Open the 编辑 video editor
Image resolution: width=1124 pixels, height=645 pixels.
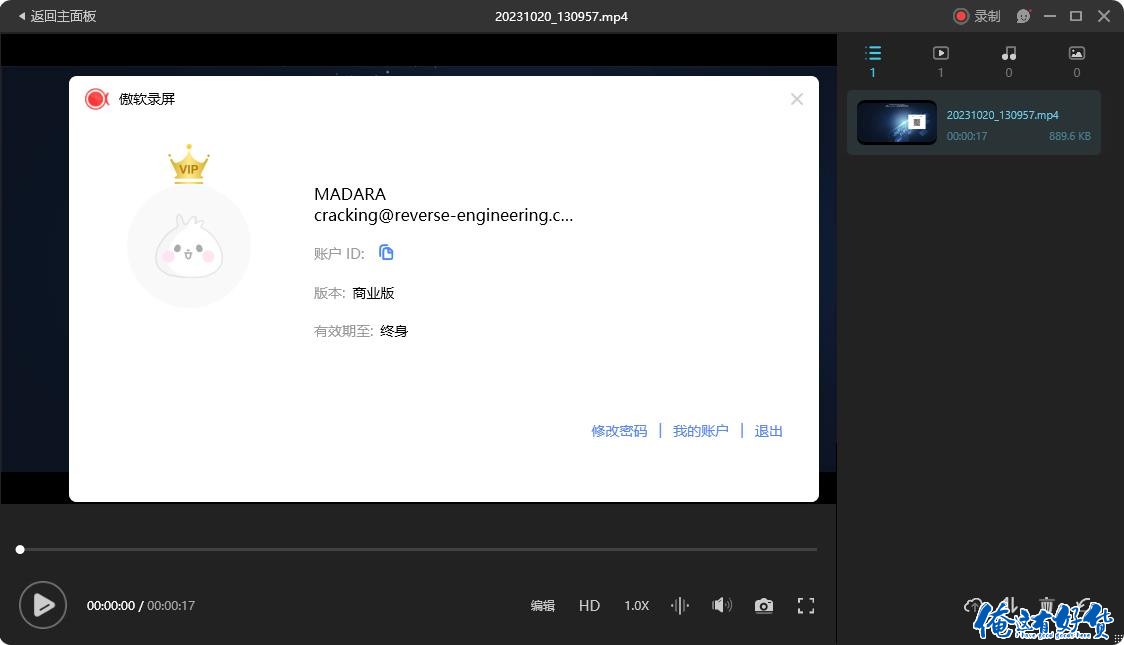click(543, 606)
